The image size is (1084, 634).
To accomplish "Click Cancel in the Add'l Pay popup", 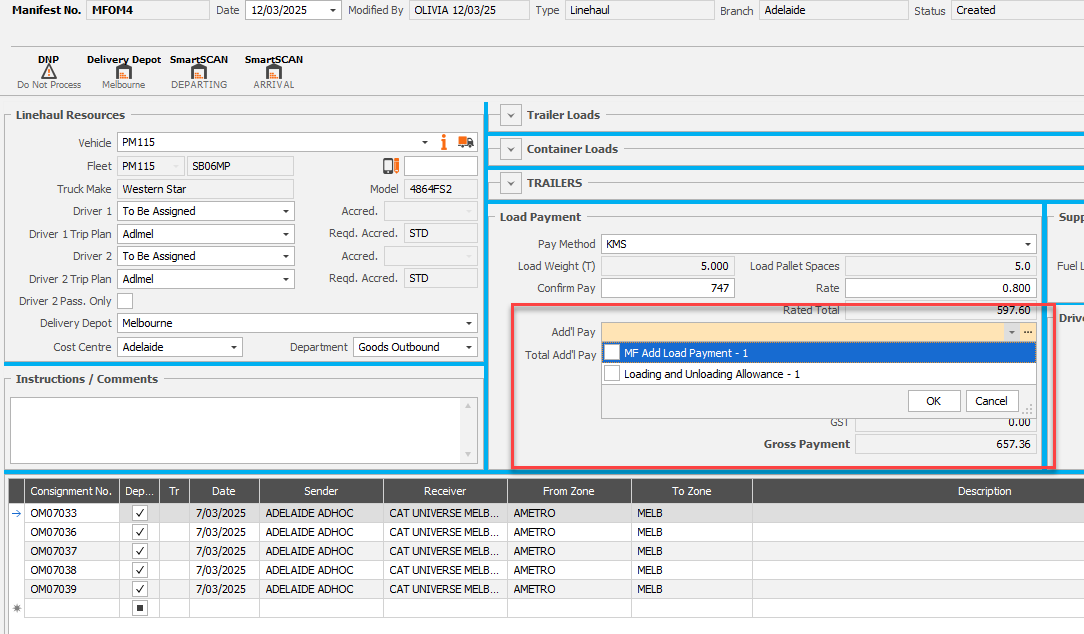I will point(991,401).
